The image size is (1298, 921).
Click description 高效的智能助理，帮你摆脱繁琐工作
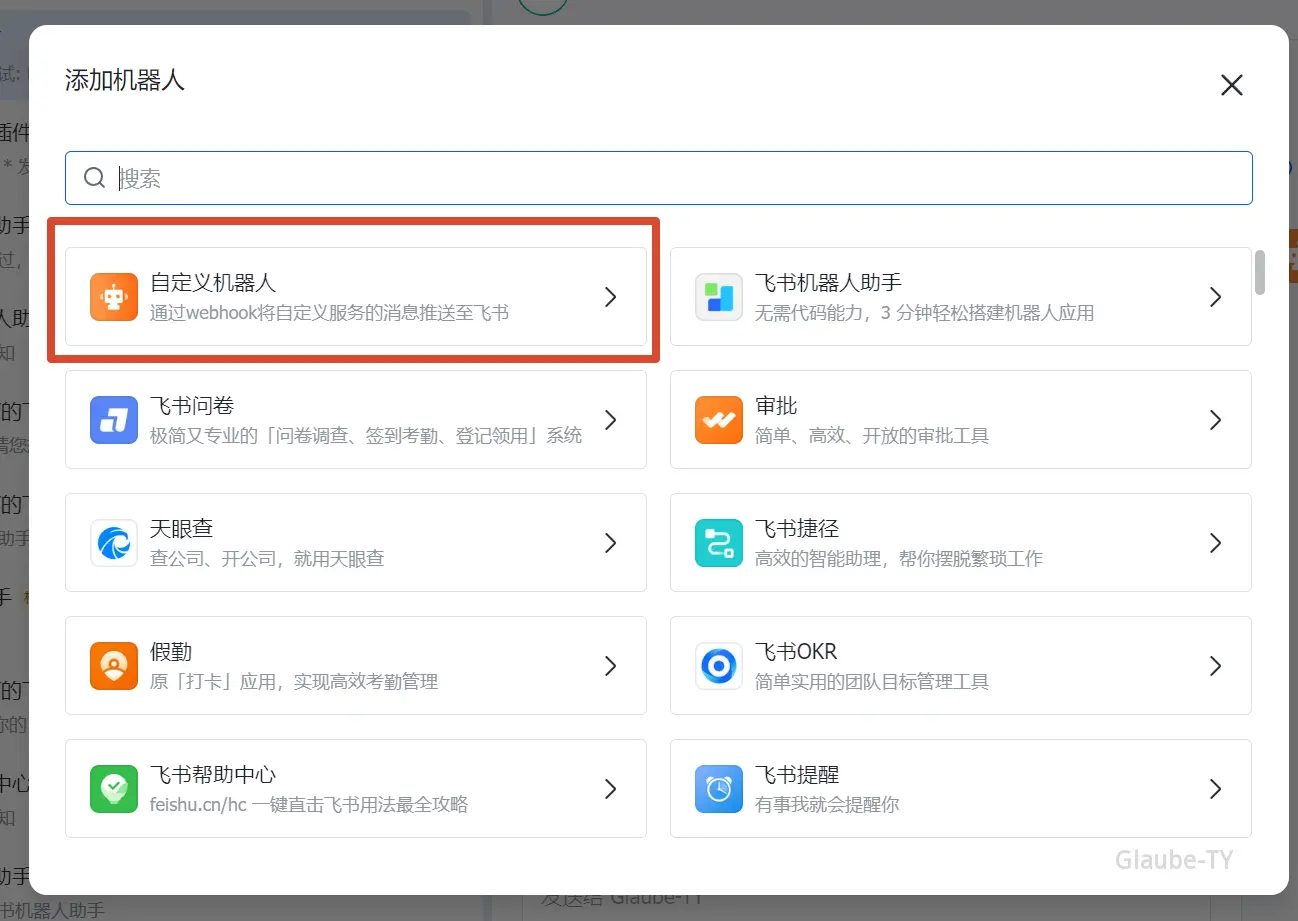tap(899, 559)
